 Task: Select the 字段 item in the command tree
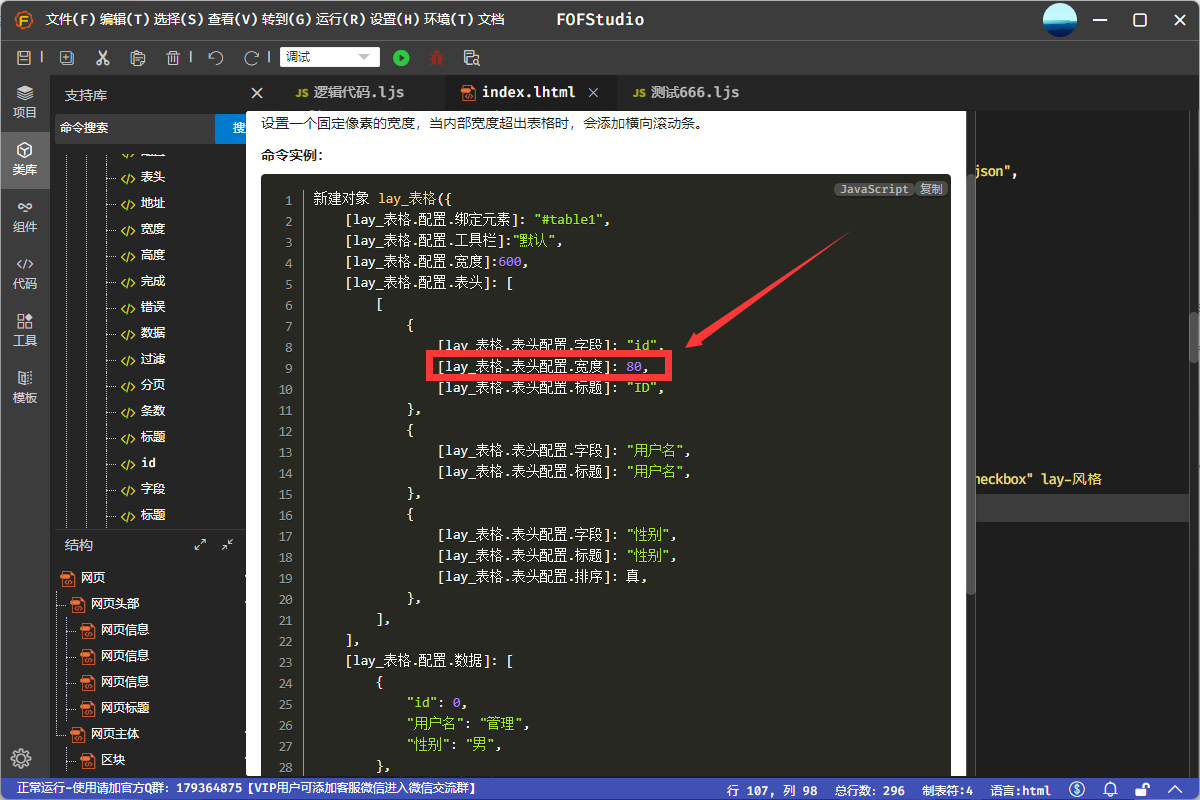152,489
